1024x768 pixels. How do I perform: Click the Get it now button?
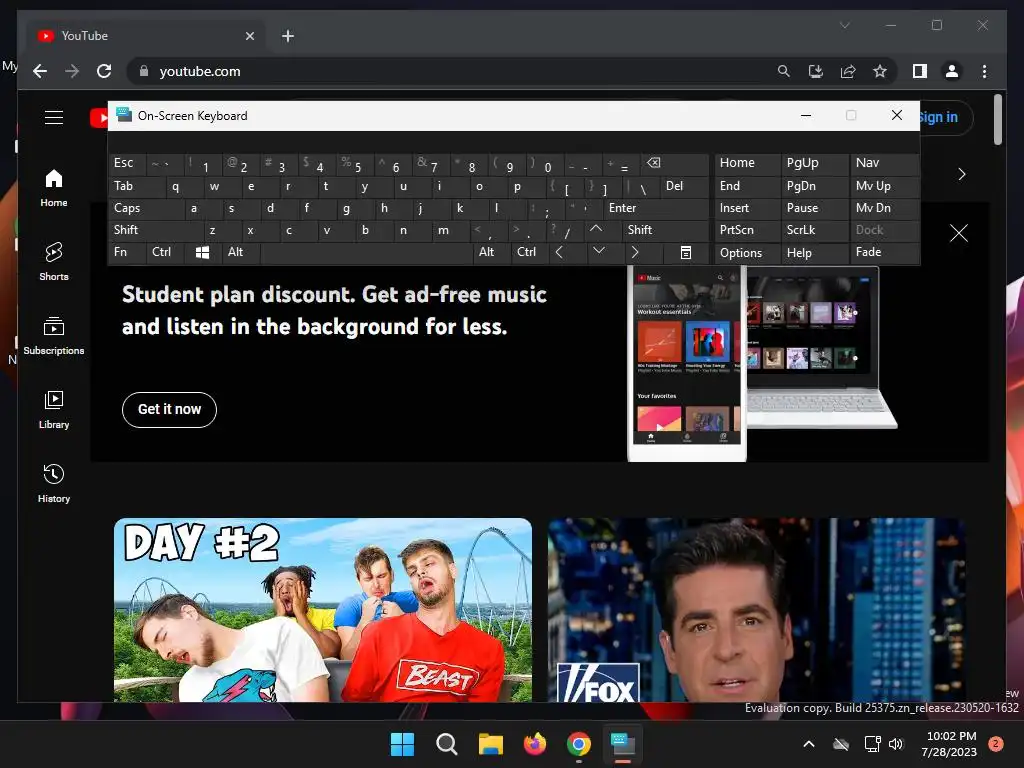[x=169, y=409]
